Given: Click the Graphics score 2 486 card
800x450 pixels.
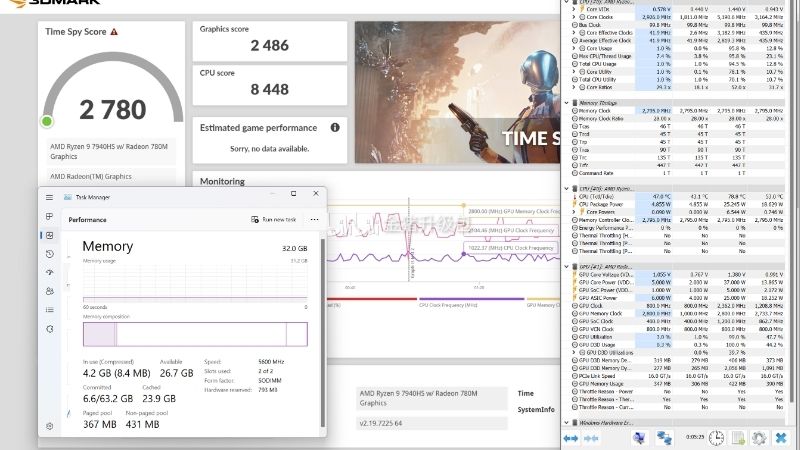Looking at the screenshot, I should (269, 41).
